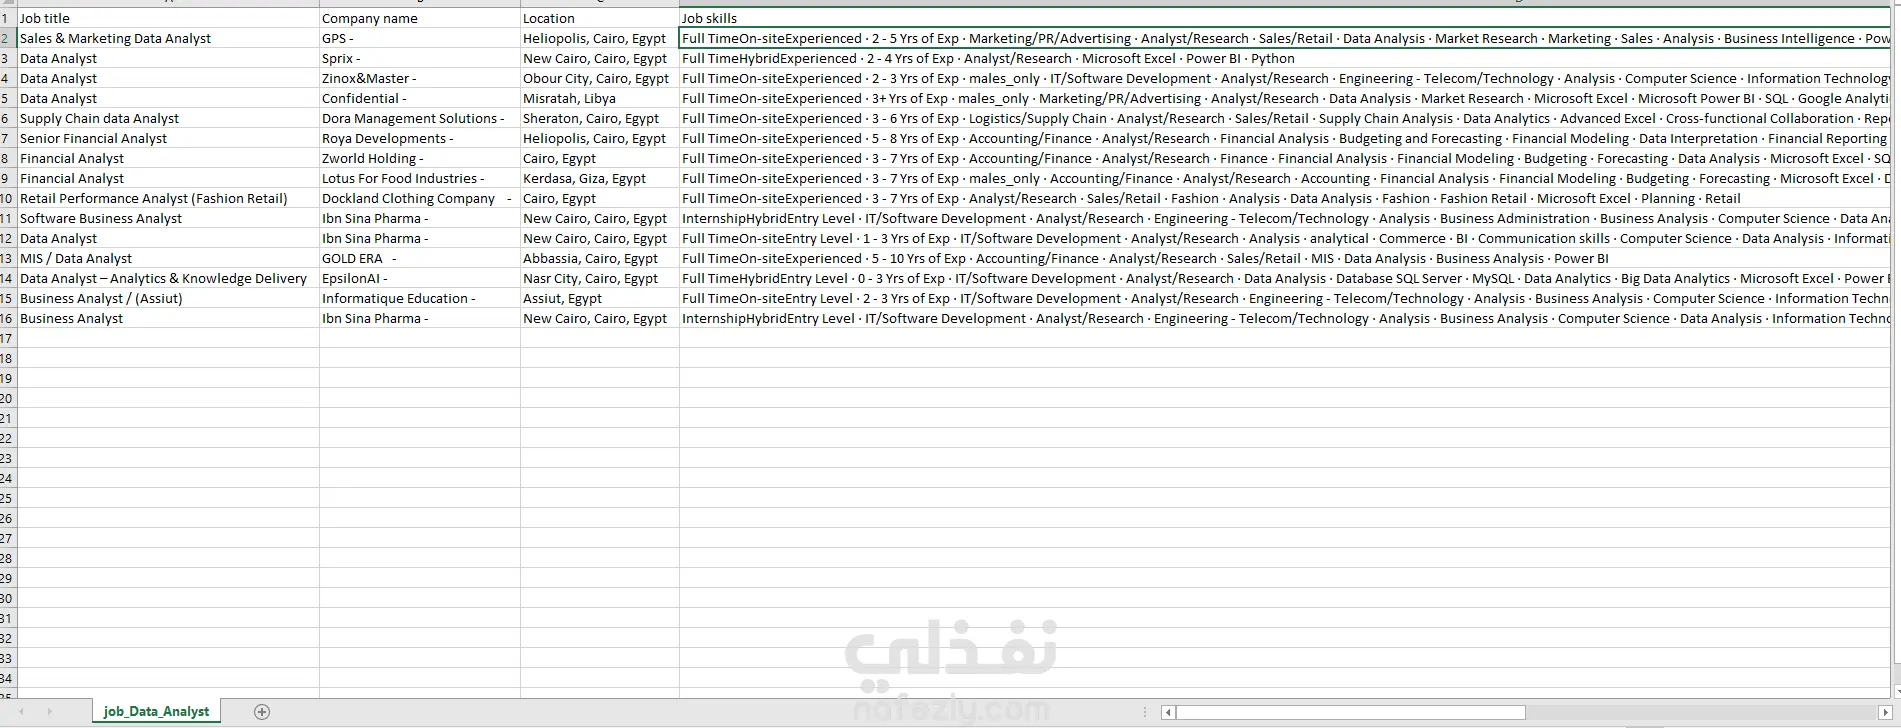The height and width of the screenshot is (728, 1901).
Task: Select 'Informatique Education -' company cell
Action: [x=420, y=298]
